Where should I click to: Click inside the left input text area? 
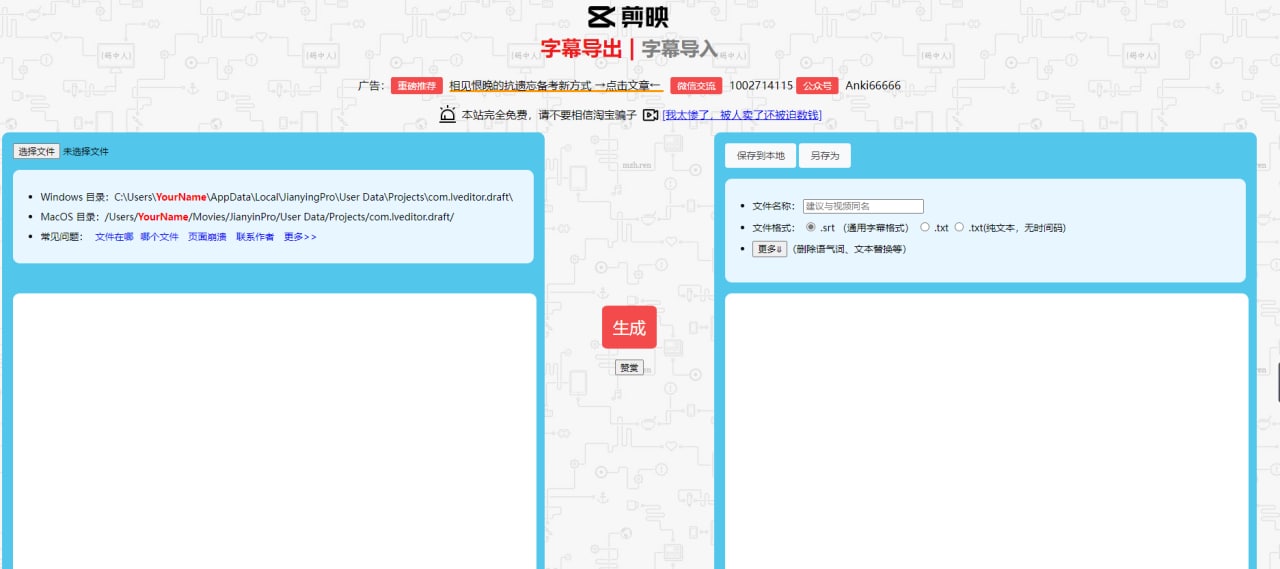275,431
